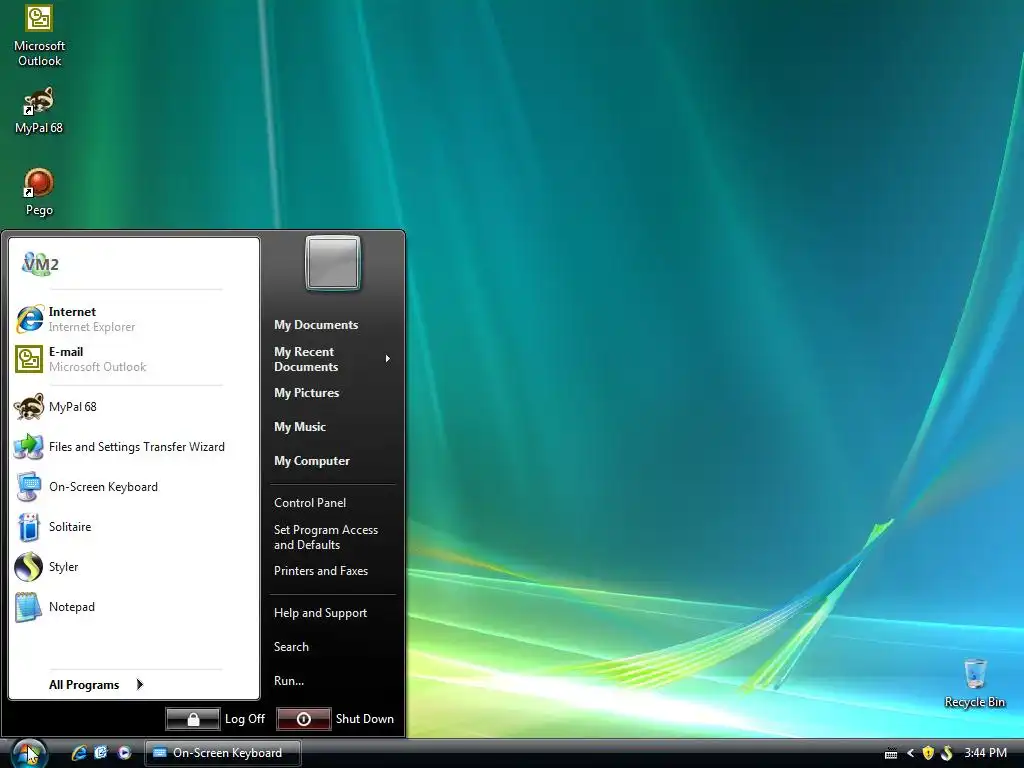Image resolution: width=1024 pixels, height=768 pixels.
Task: Click the Log Off lock icon button
Action: [x=193, y=719]
